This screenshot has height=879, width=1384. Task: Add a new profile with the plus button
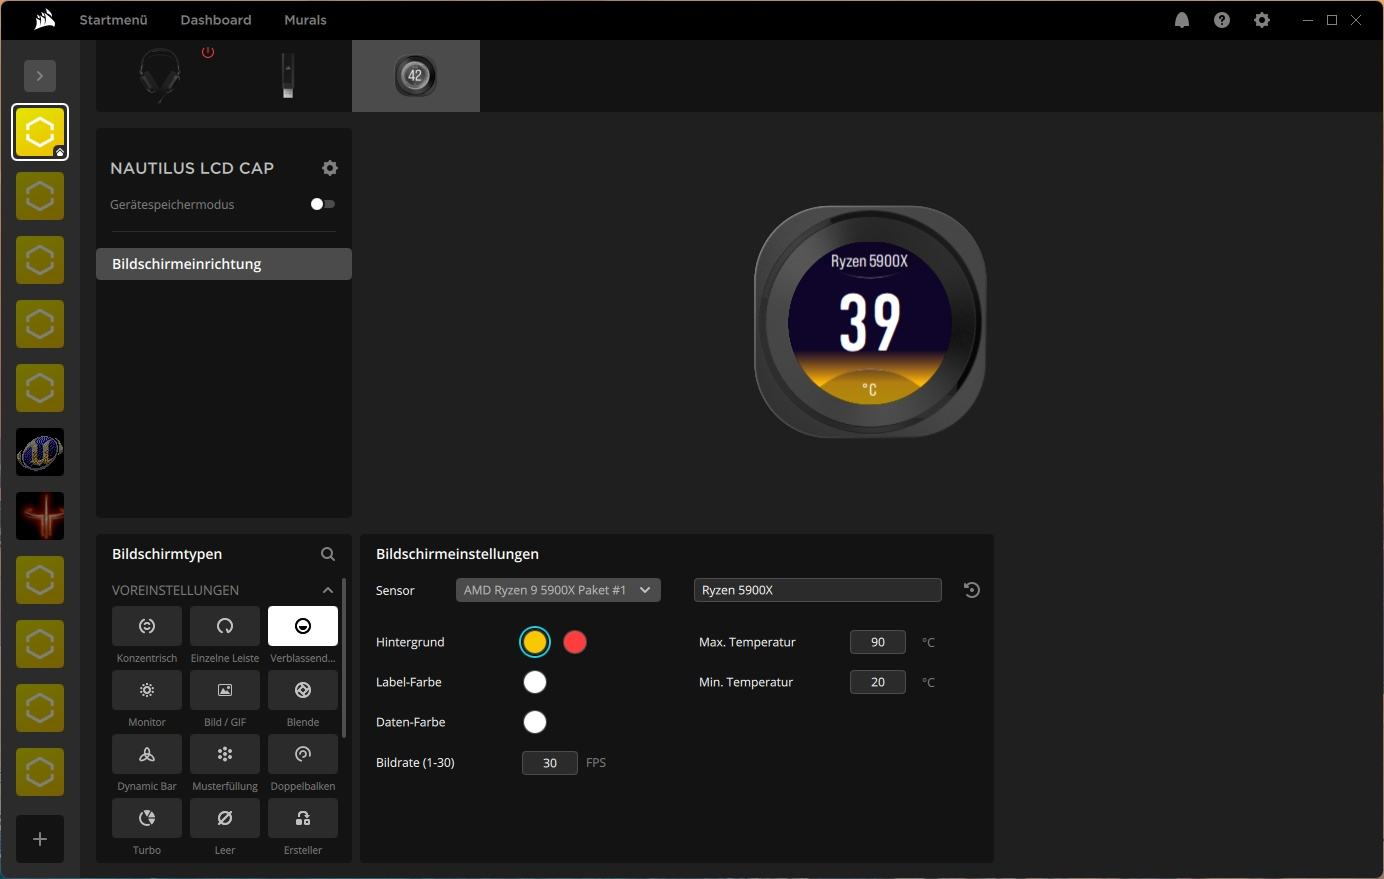tap(40, 840)
